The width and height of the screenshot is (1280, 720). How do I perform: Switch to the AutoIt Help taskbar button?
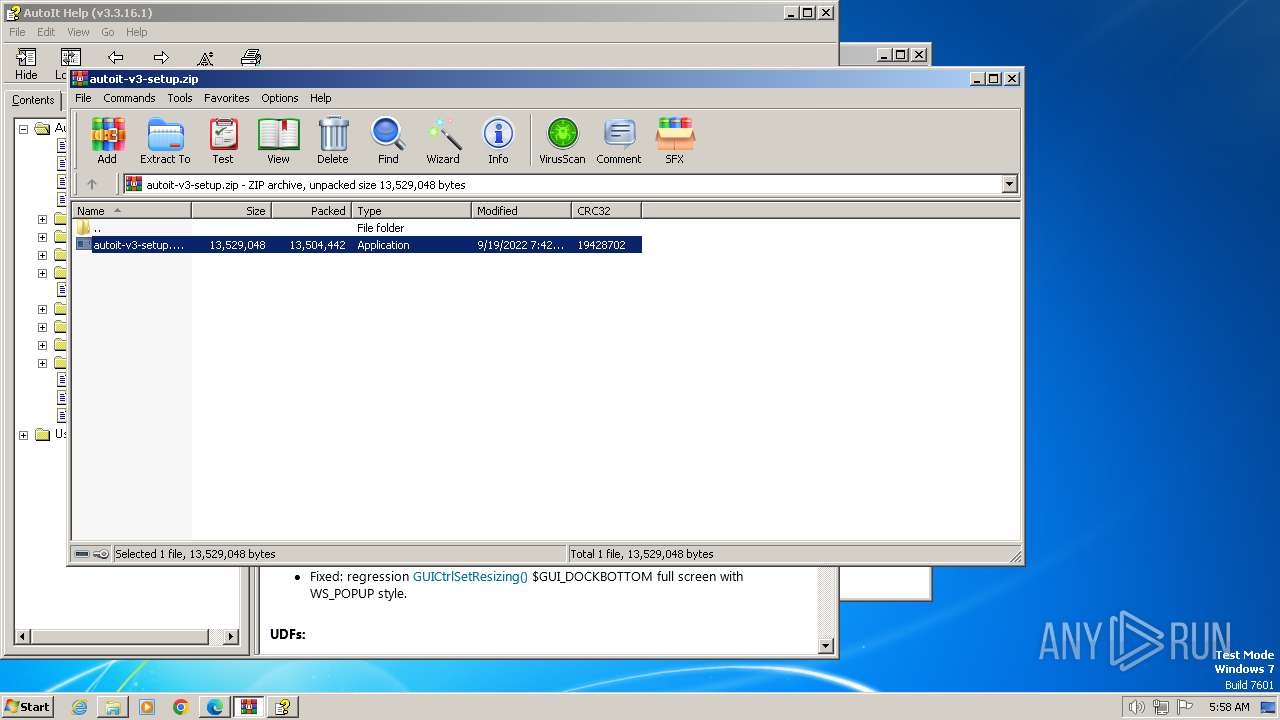[283, 707]
